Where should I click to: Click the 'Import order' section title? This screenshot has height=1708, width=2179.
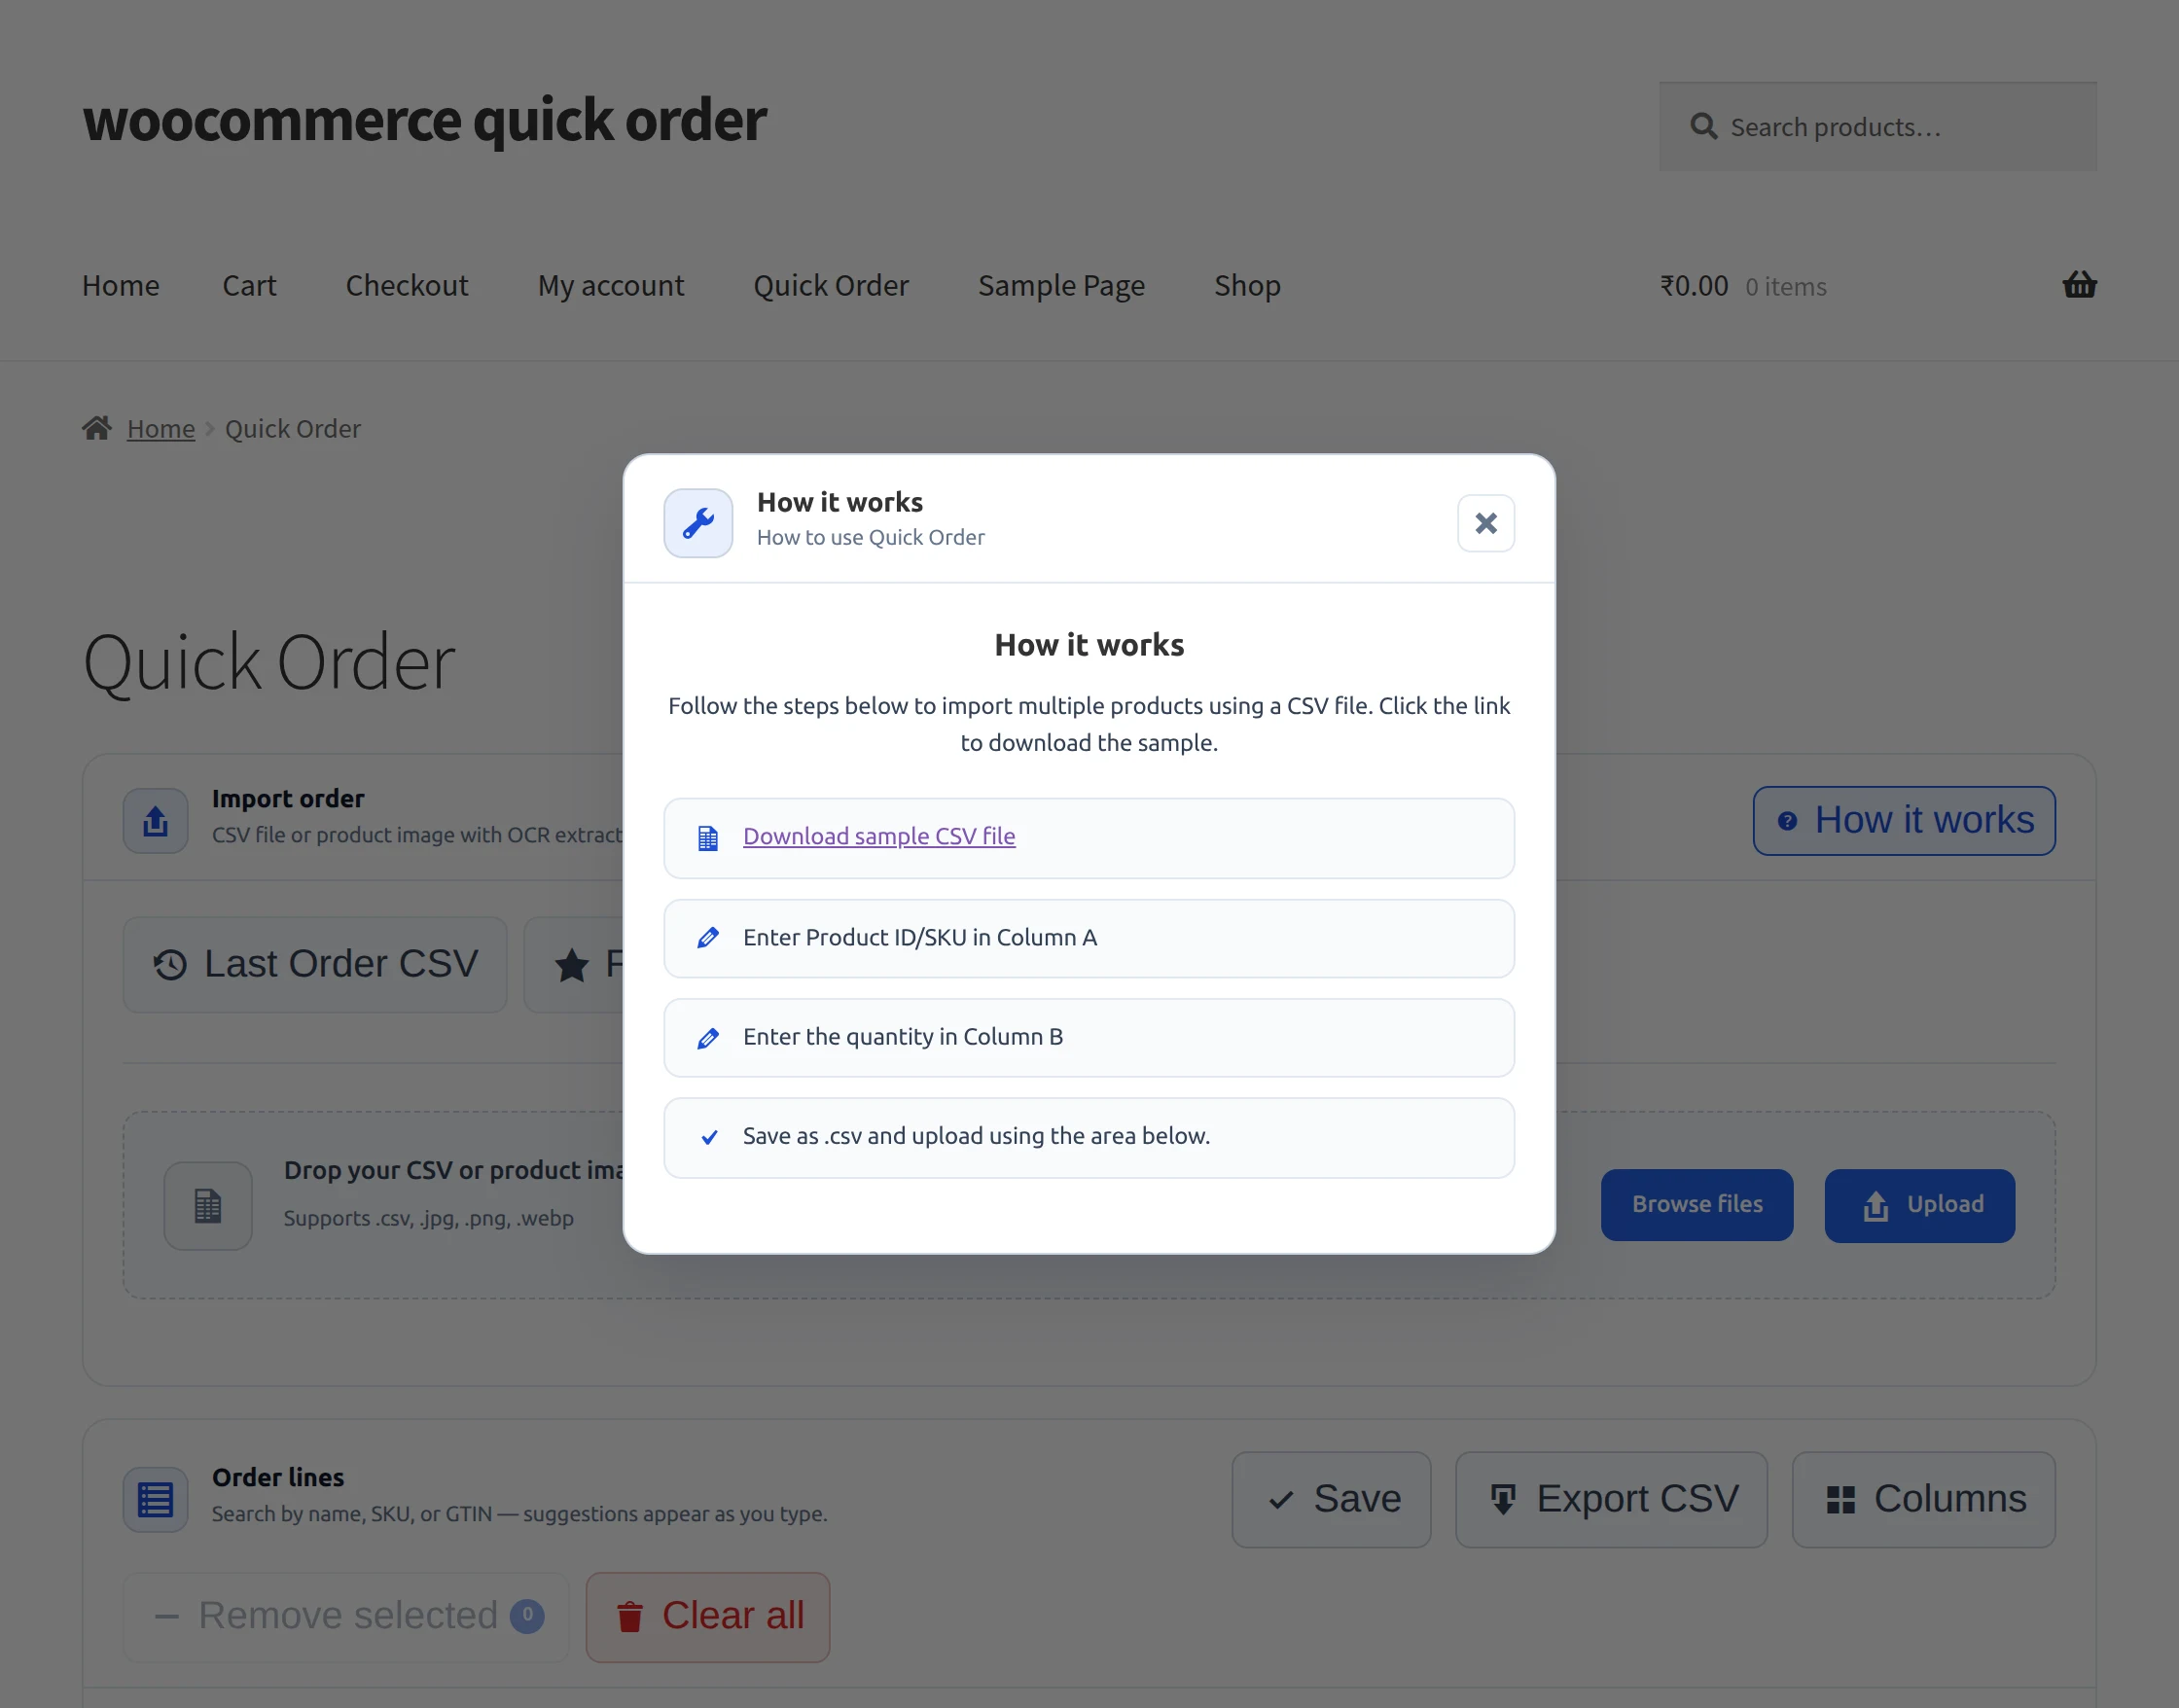[288, 799]
